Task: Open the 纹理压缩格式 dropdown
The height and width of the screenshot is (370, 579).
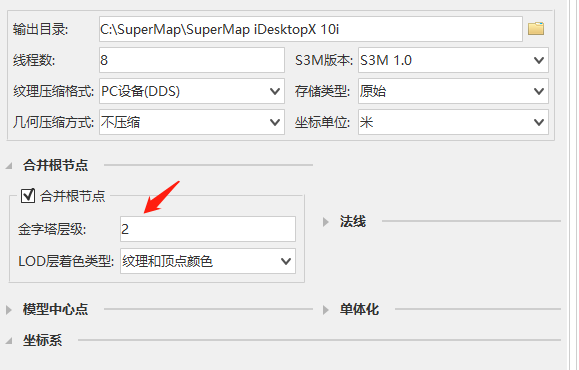Action: point(192,91)
